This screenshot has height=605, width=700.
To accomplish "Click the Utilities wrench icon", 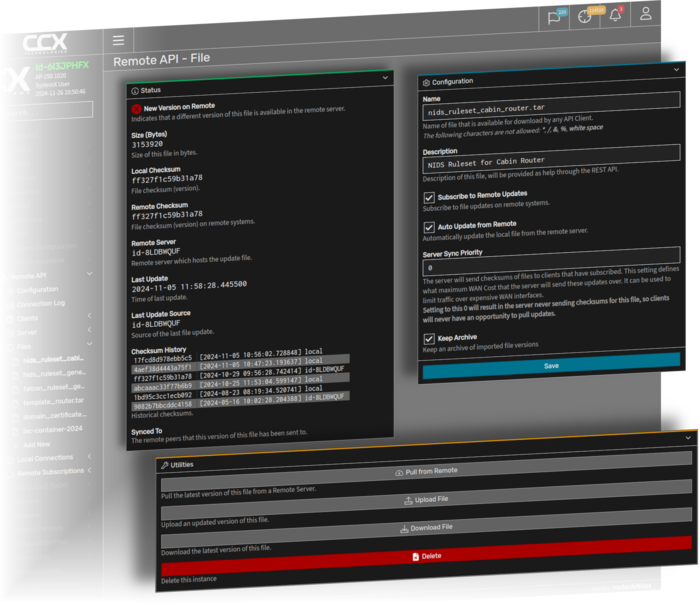I will coord(165,465).
